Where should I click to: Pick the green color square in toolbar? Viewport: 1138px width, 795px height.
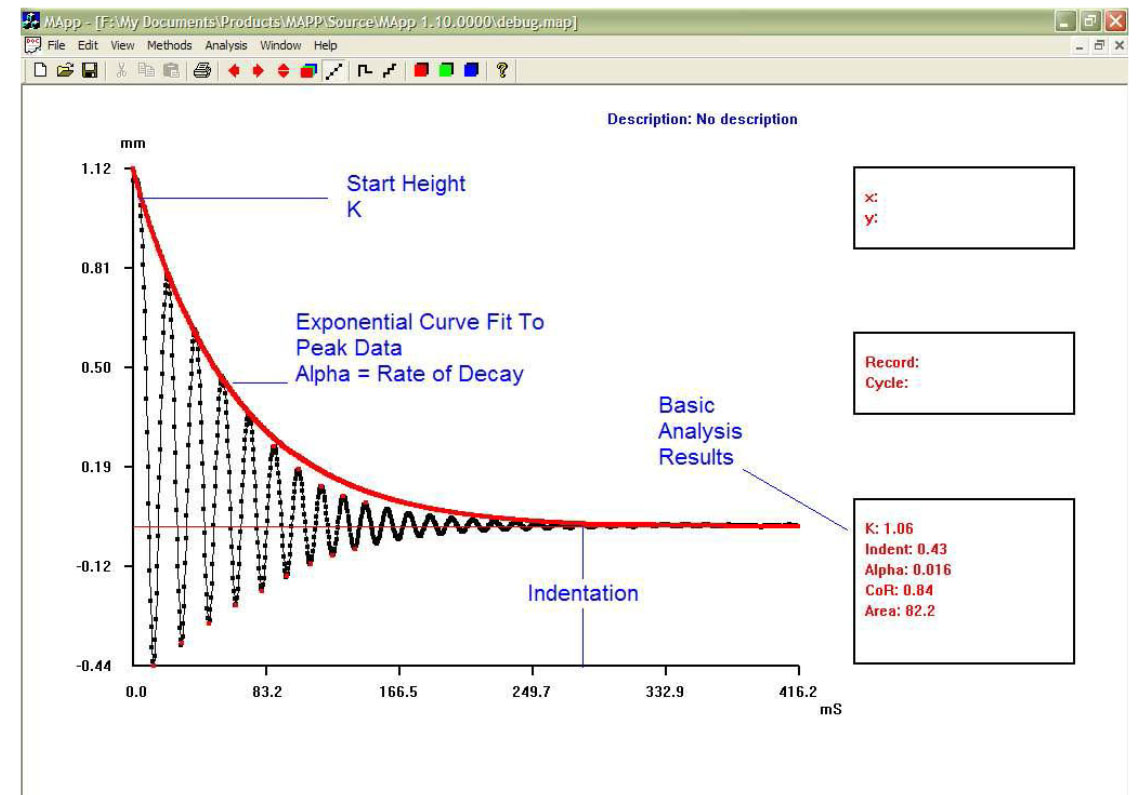point(447,70)
